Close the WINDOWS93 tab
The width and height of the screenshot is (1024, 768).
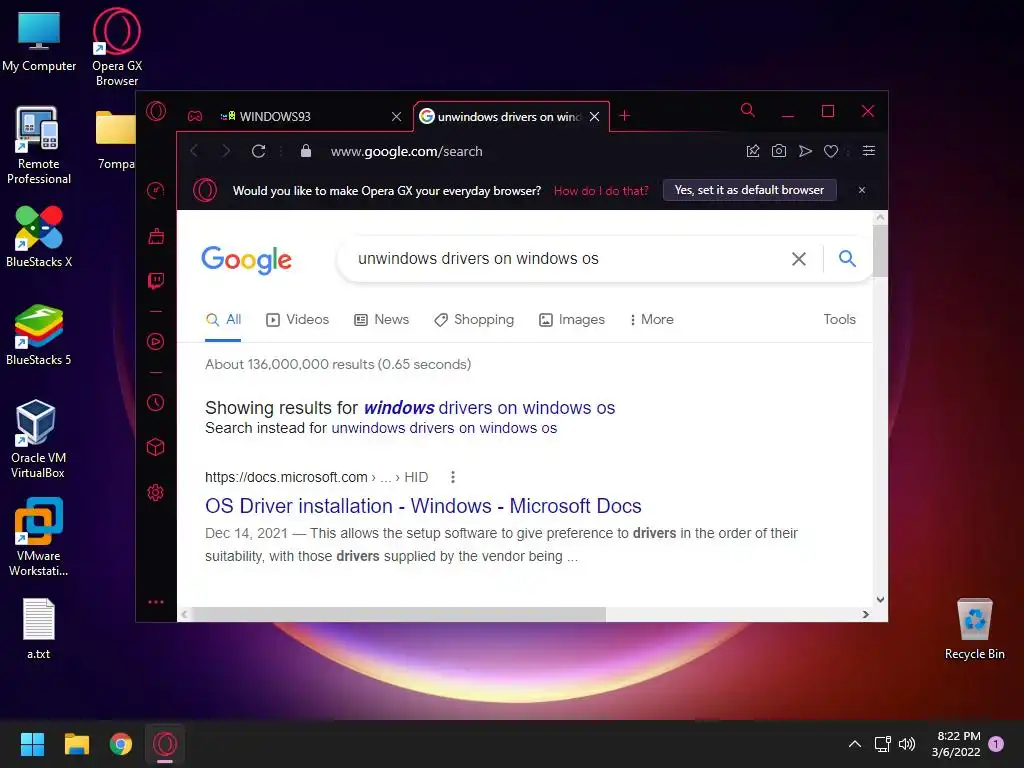click(396, 116)
